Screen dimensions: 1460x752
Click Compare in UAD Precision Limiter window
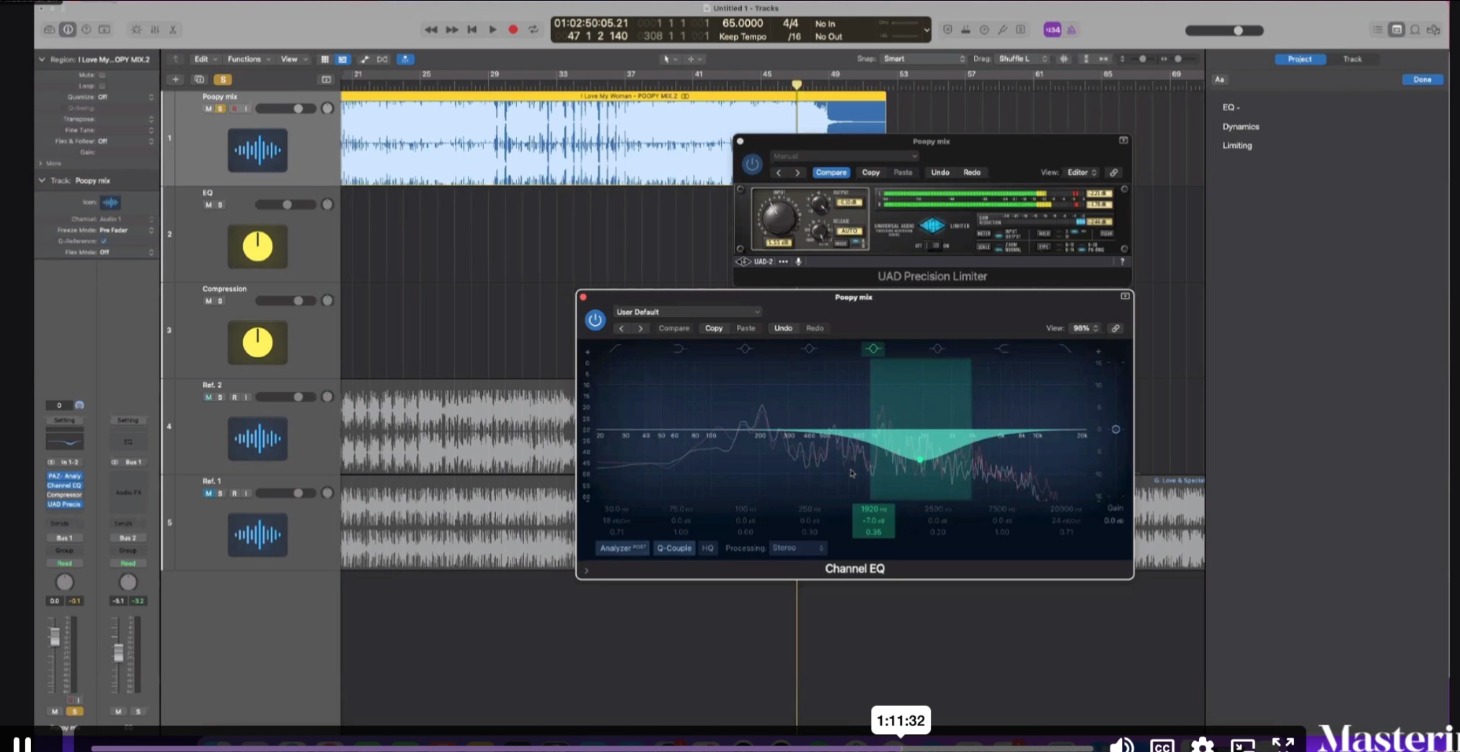click(x=831, y=172)
